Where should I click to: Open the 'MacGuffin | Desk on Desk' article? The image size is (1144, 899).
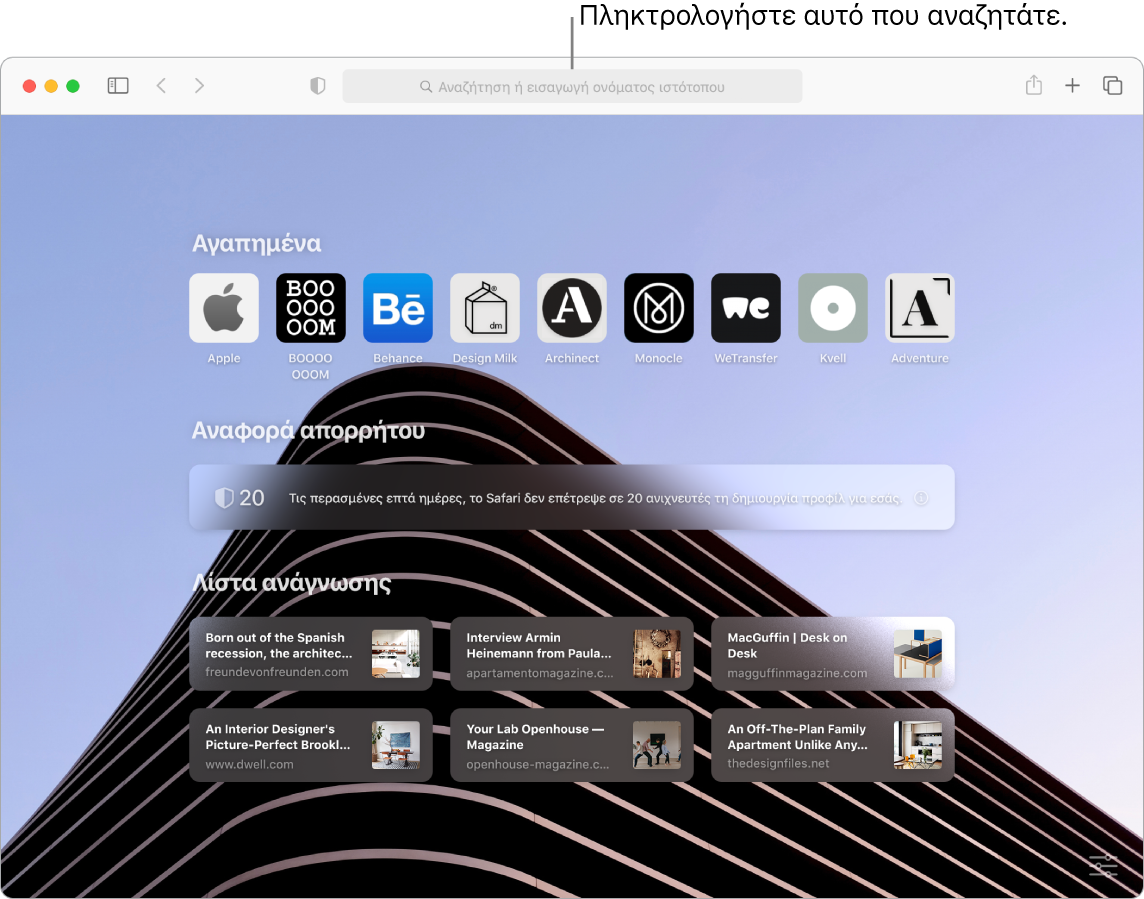point(832,654)
